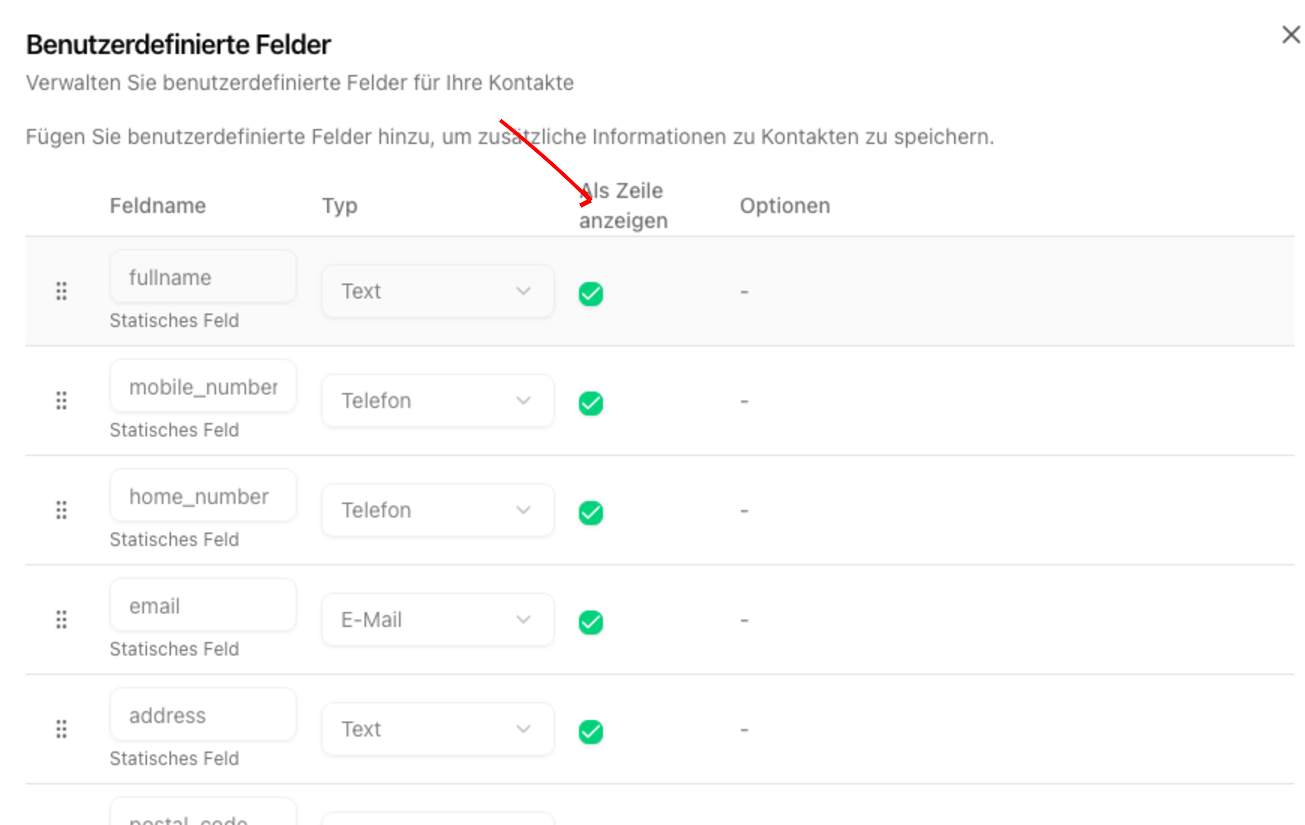This screenshot has height=825, width=1305.
Task: Click the 'Optionen' column header
Action: pos(785,205)
